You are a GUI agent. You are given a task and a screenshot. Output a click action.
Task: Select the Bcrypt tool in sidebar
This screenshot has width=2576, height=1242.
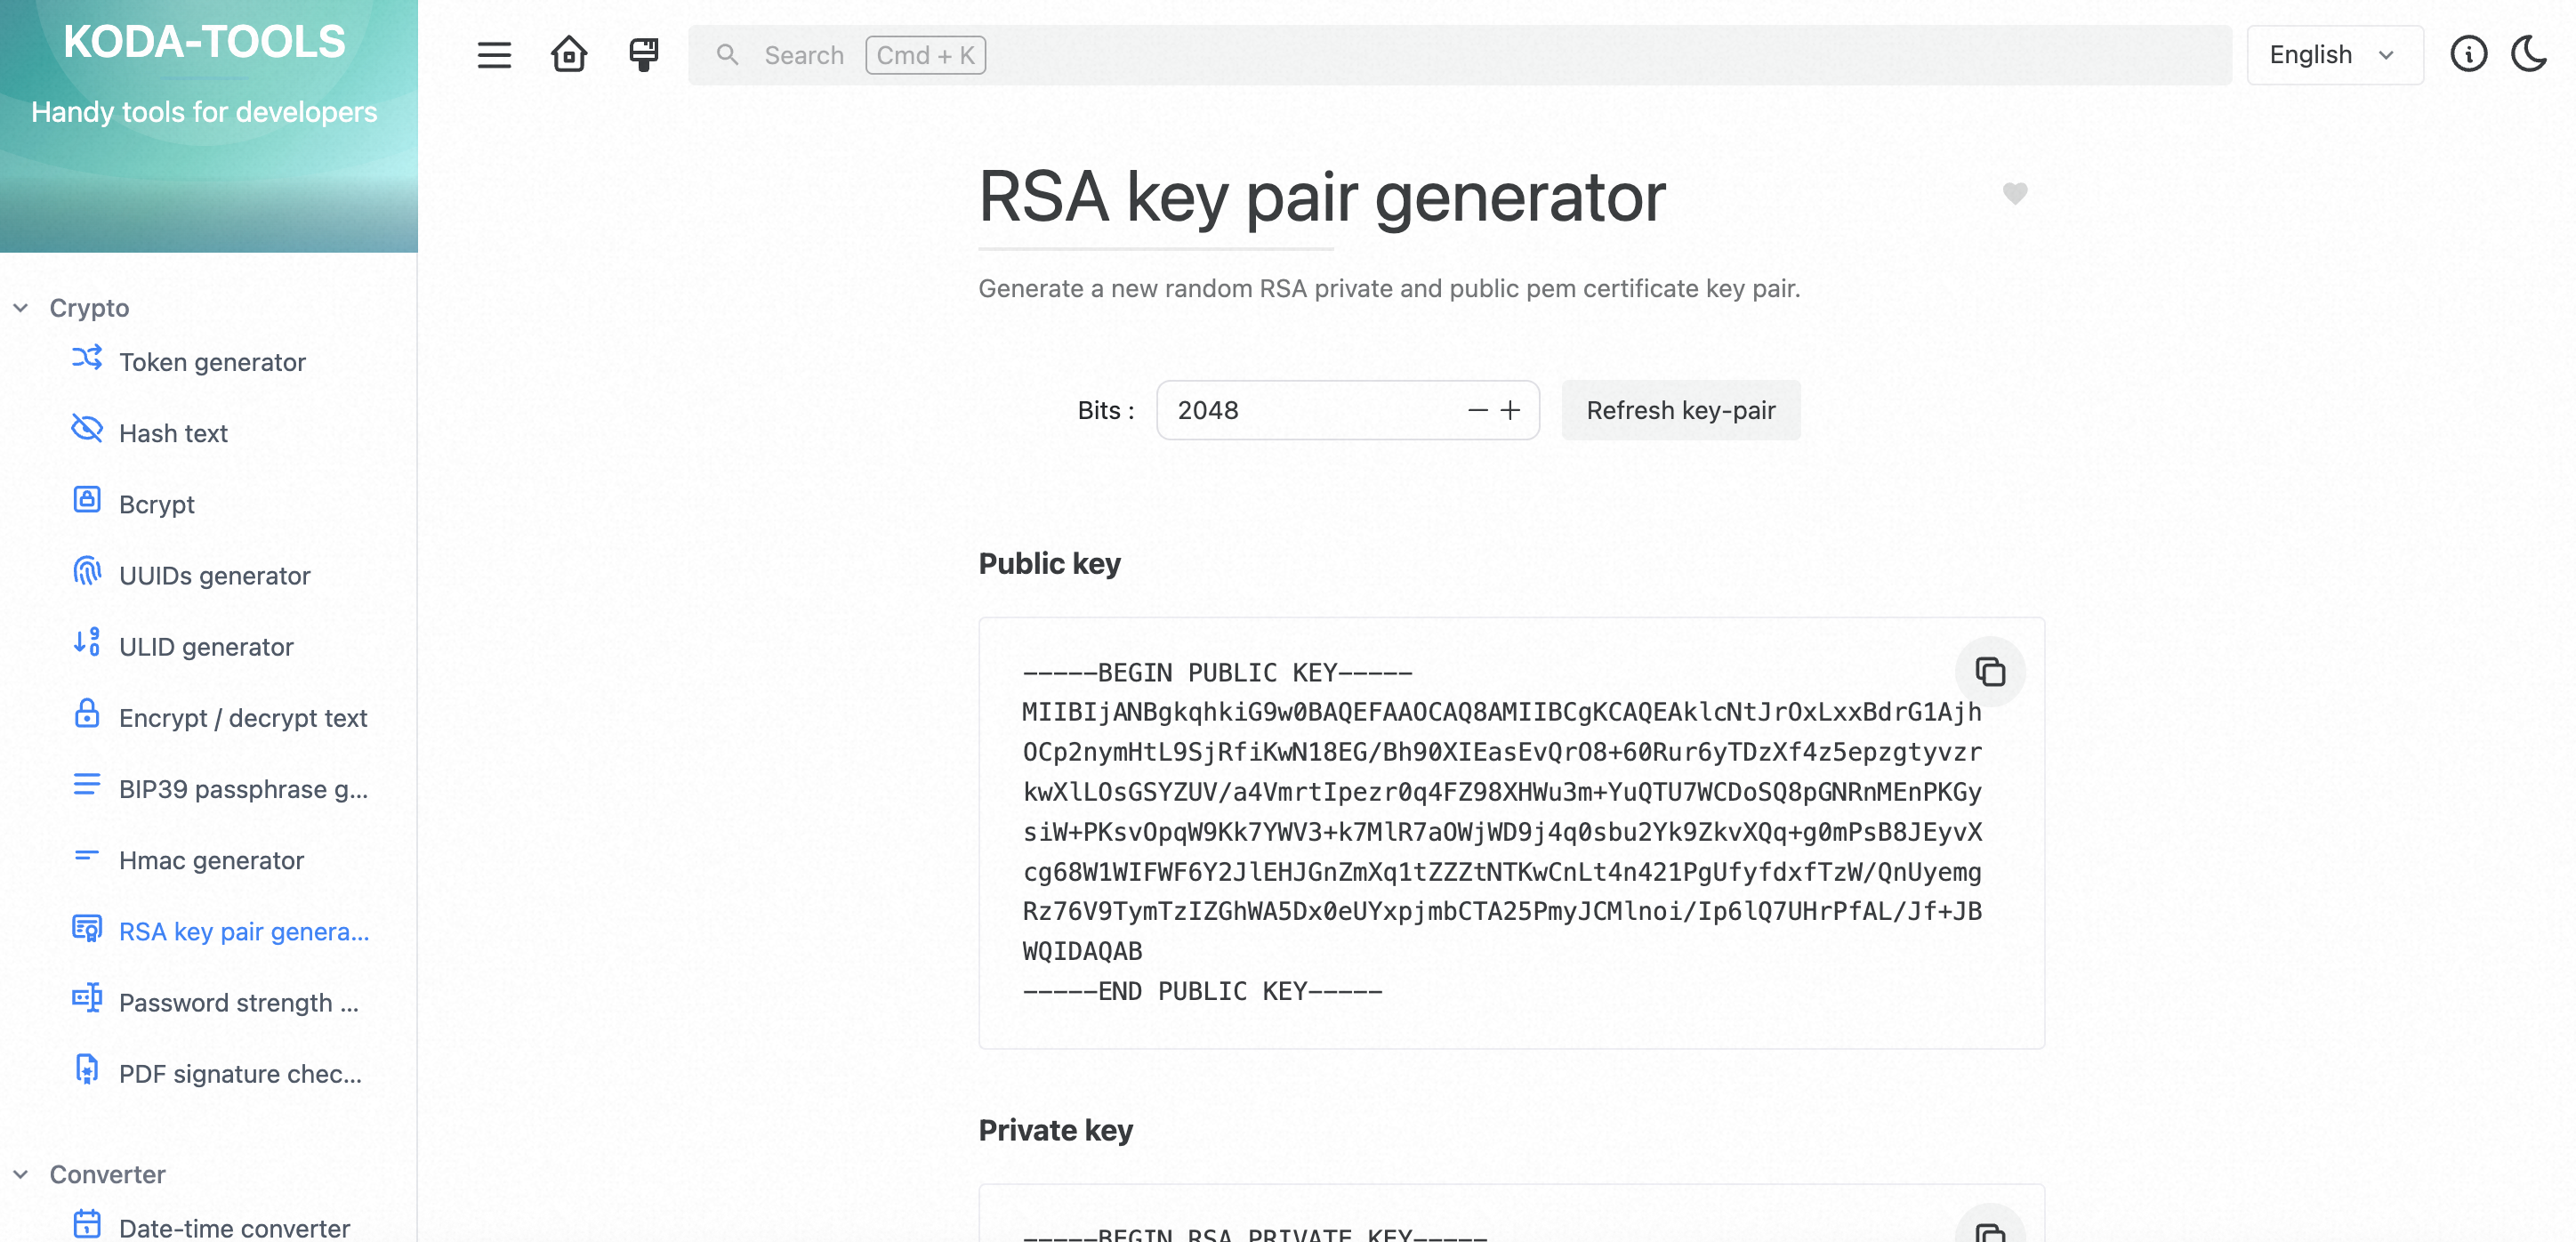156,504
